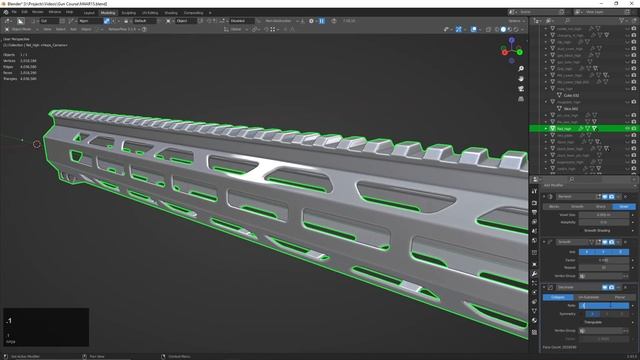Open the outliner display mode dropdown
The width and height of the screenshot is (640, 360).
550,20
